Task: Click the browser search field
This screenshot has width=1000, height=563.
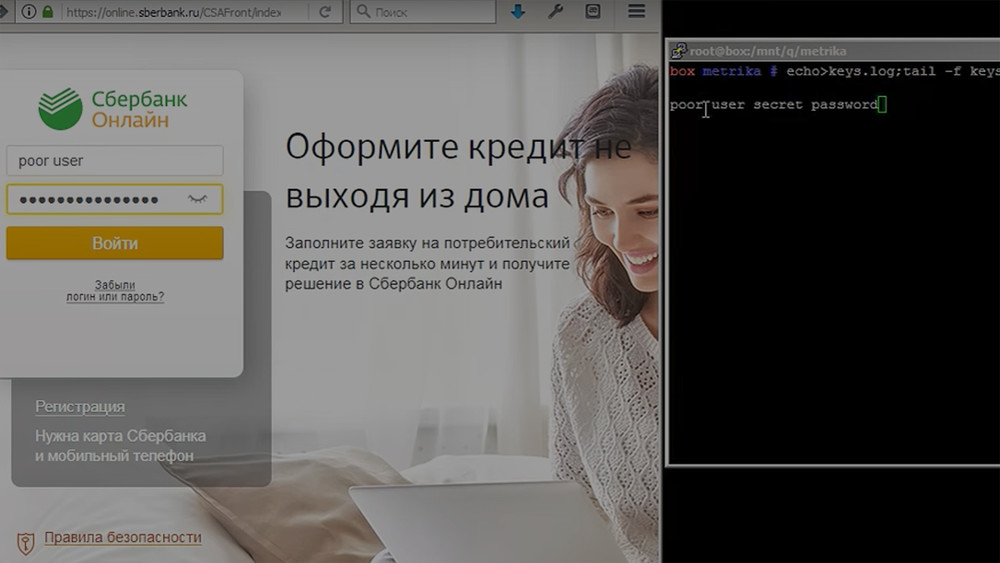Action: pyautogui.click(x=423, y=11)
